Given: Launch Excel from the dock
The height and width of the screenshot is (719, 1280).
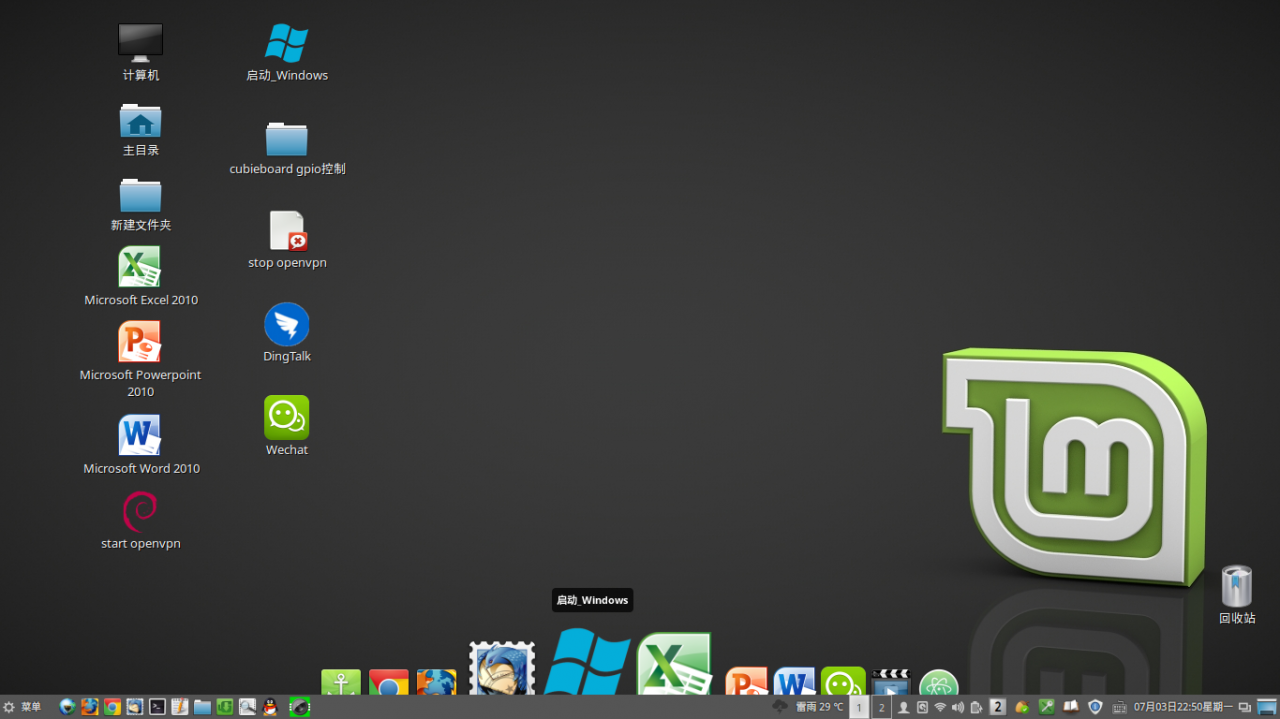Looking at the screenshot, I should (x=674, y=664).
